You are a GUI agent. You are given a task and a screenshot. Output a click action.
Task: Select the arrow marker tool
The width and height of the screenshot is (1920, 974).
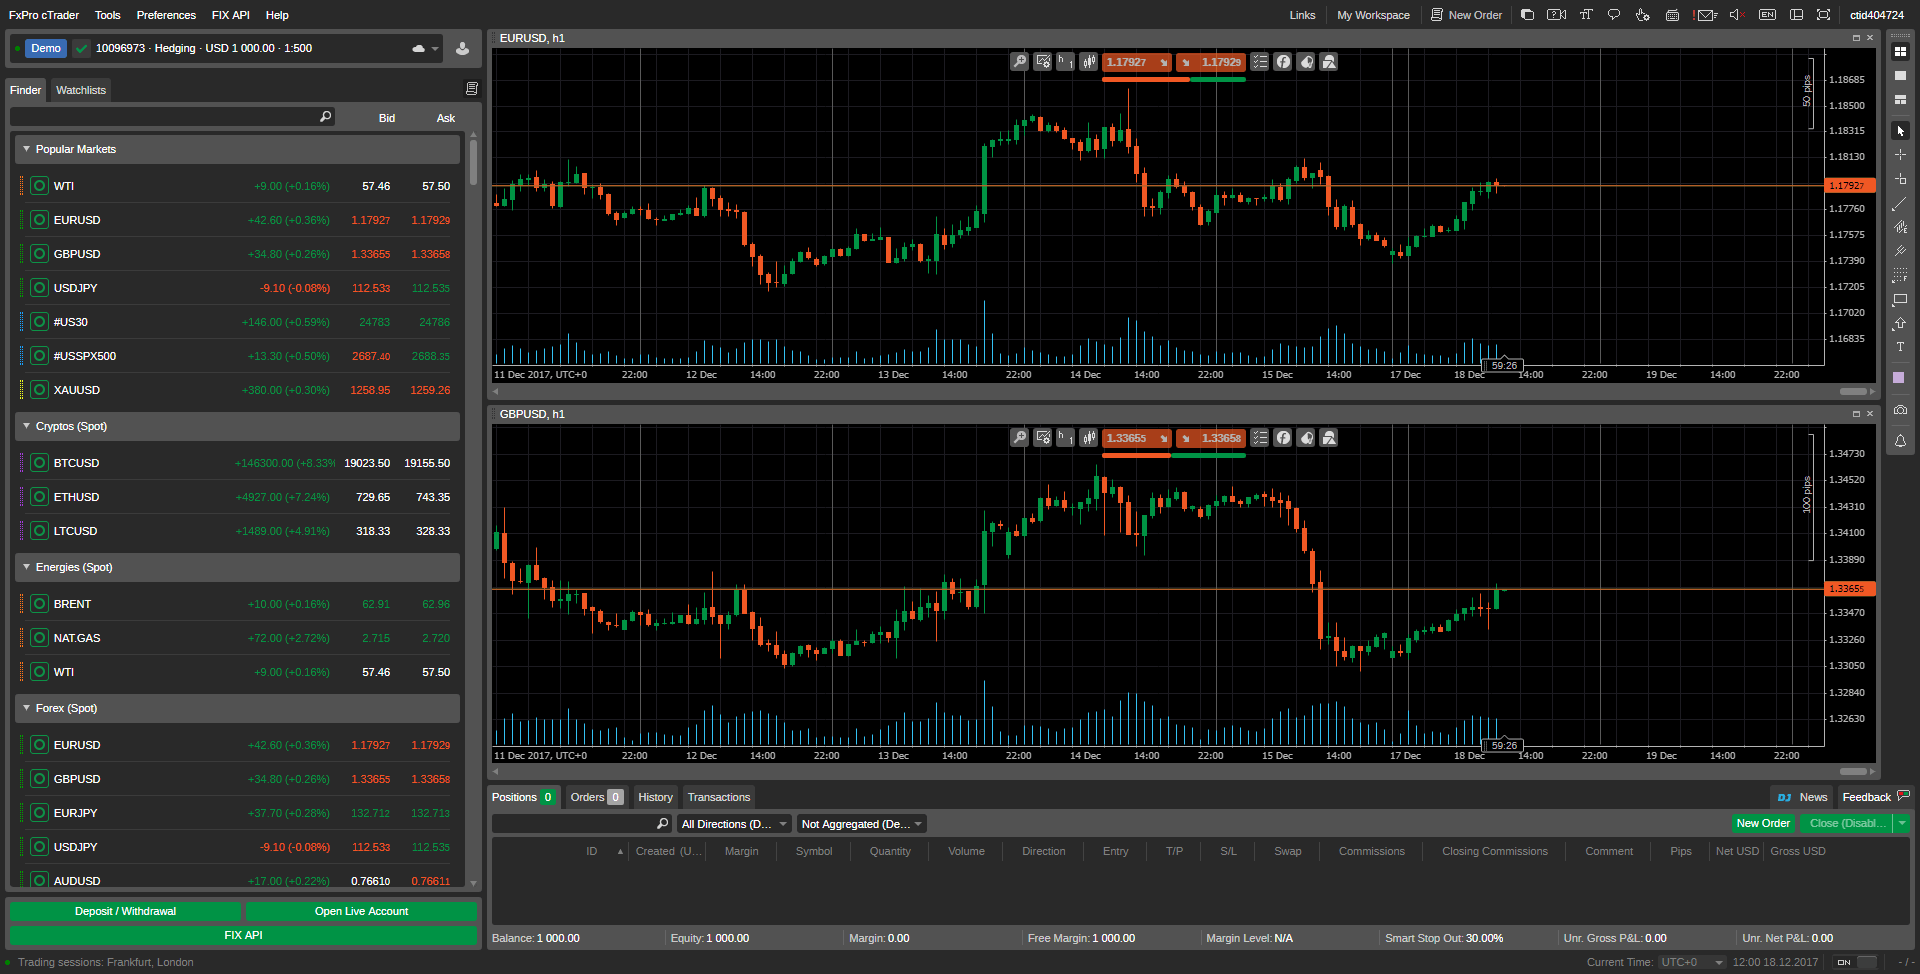click(x=1900, y=323)
